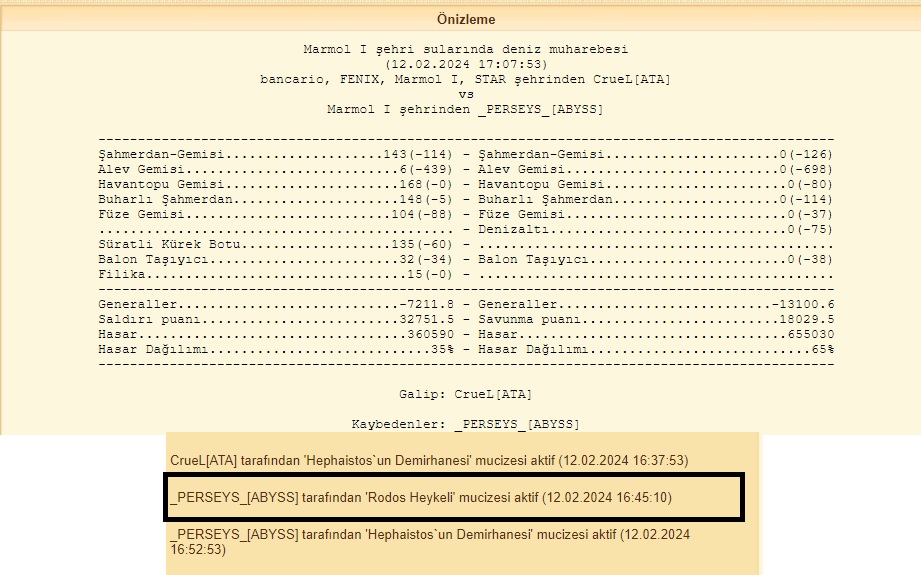Click the Generaller value -7211.8
Viewport: 921px width, 575px height.
[426, 304]
